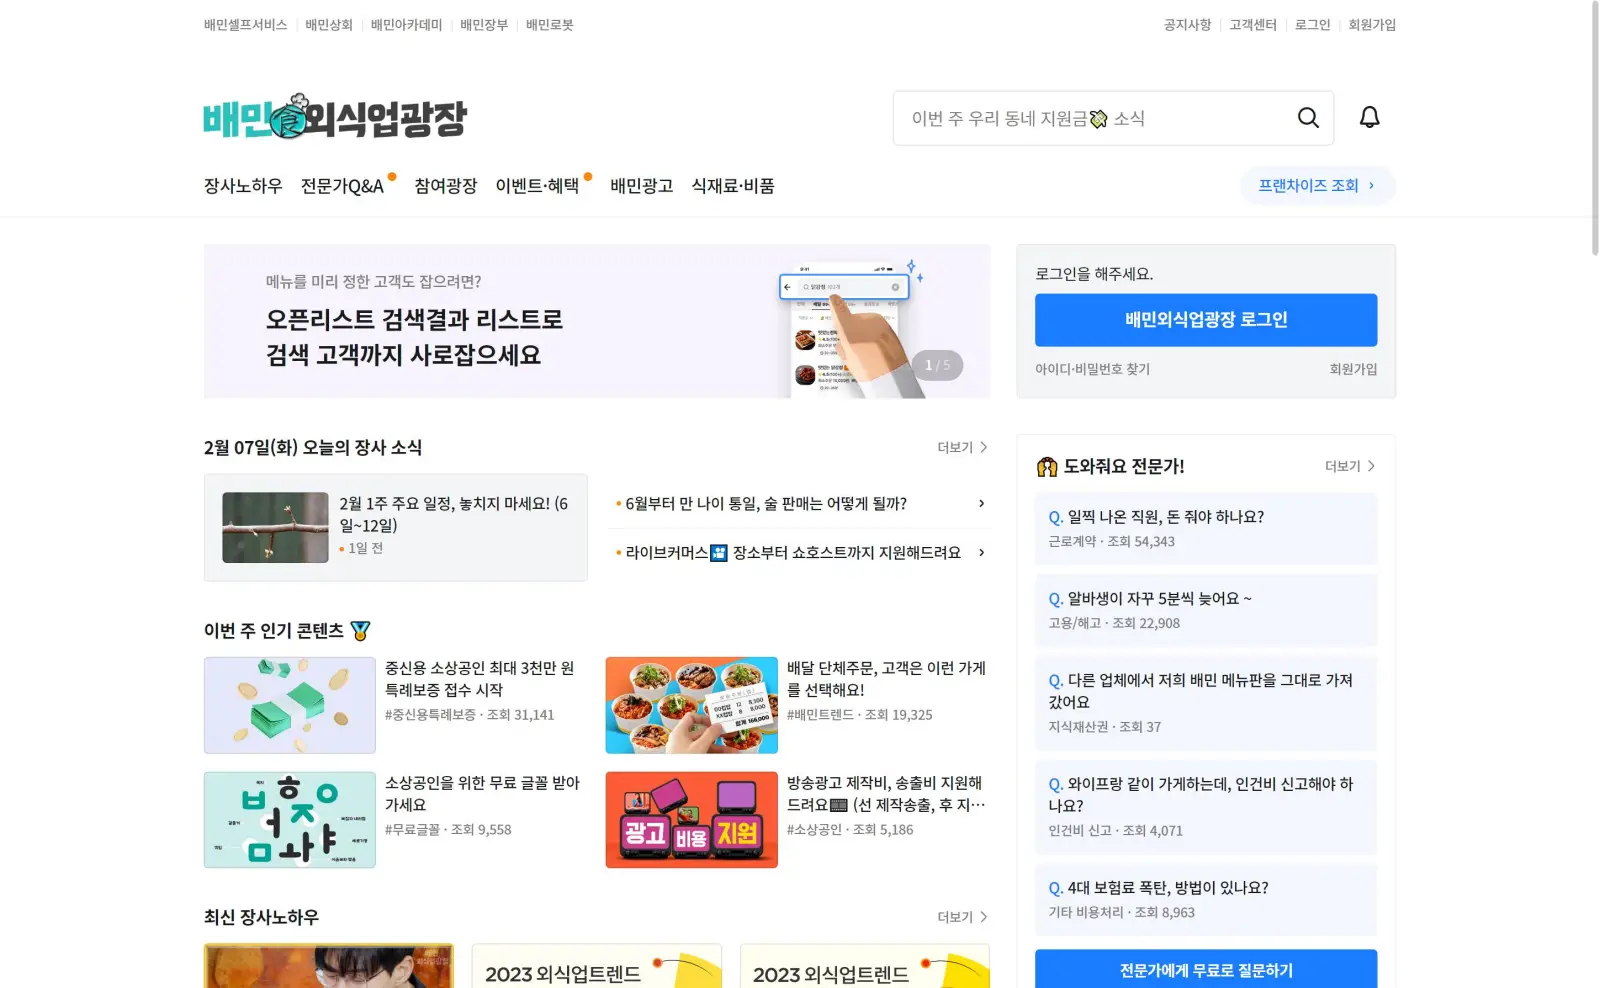Expand 더보기 for 최신 장사노하우
The image size is (1600, 988).
(x=962, y=917)
